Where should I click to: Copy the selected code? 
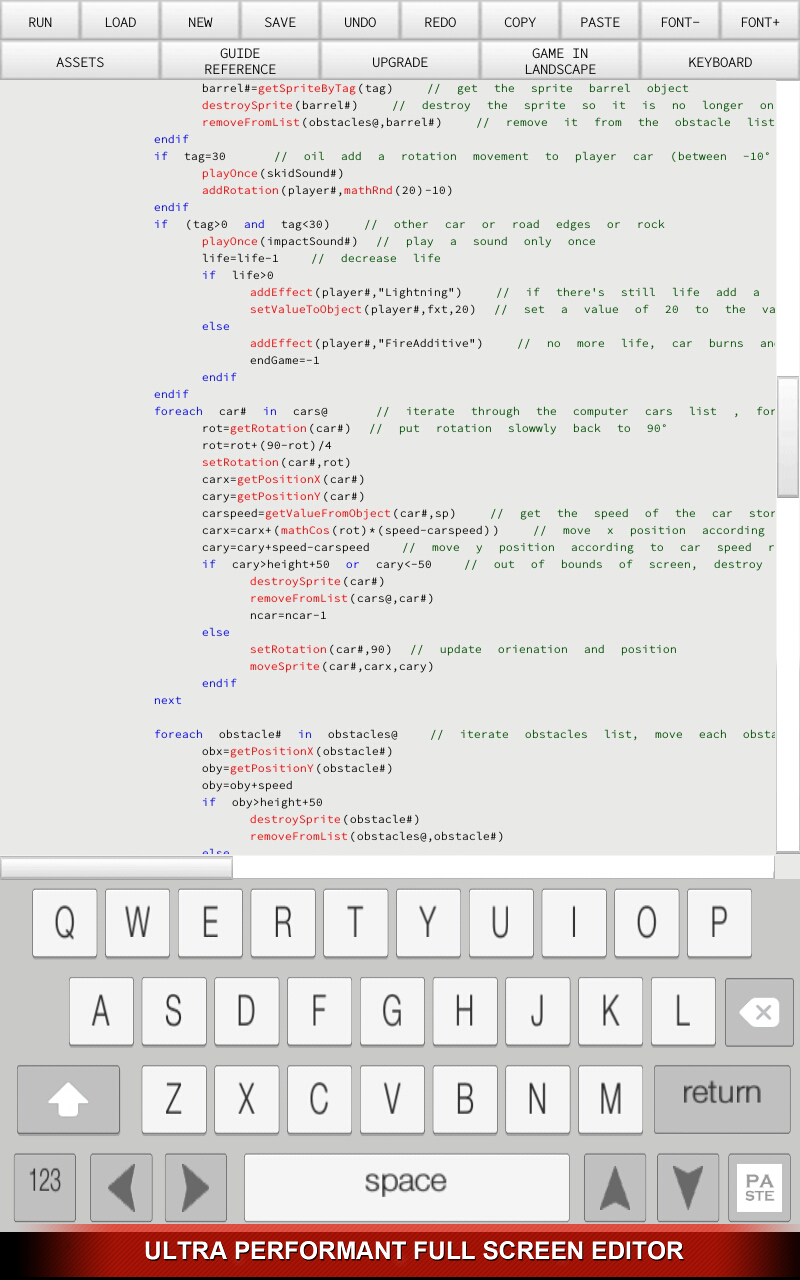coord(520,20)
